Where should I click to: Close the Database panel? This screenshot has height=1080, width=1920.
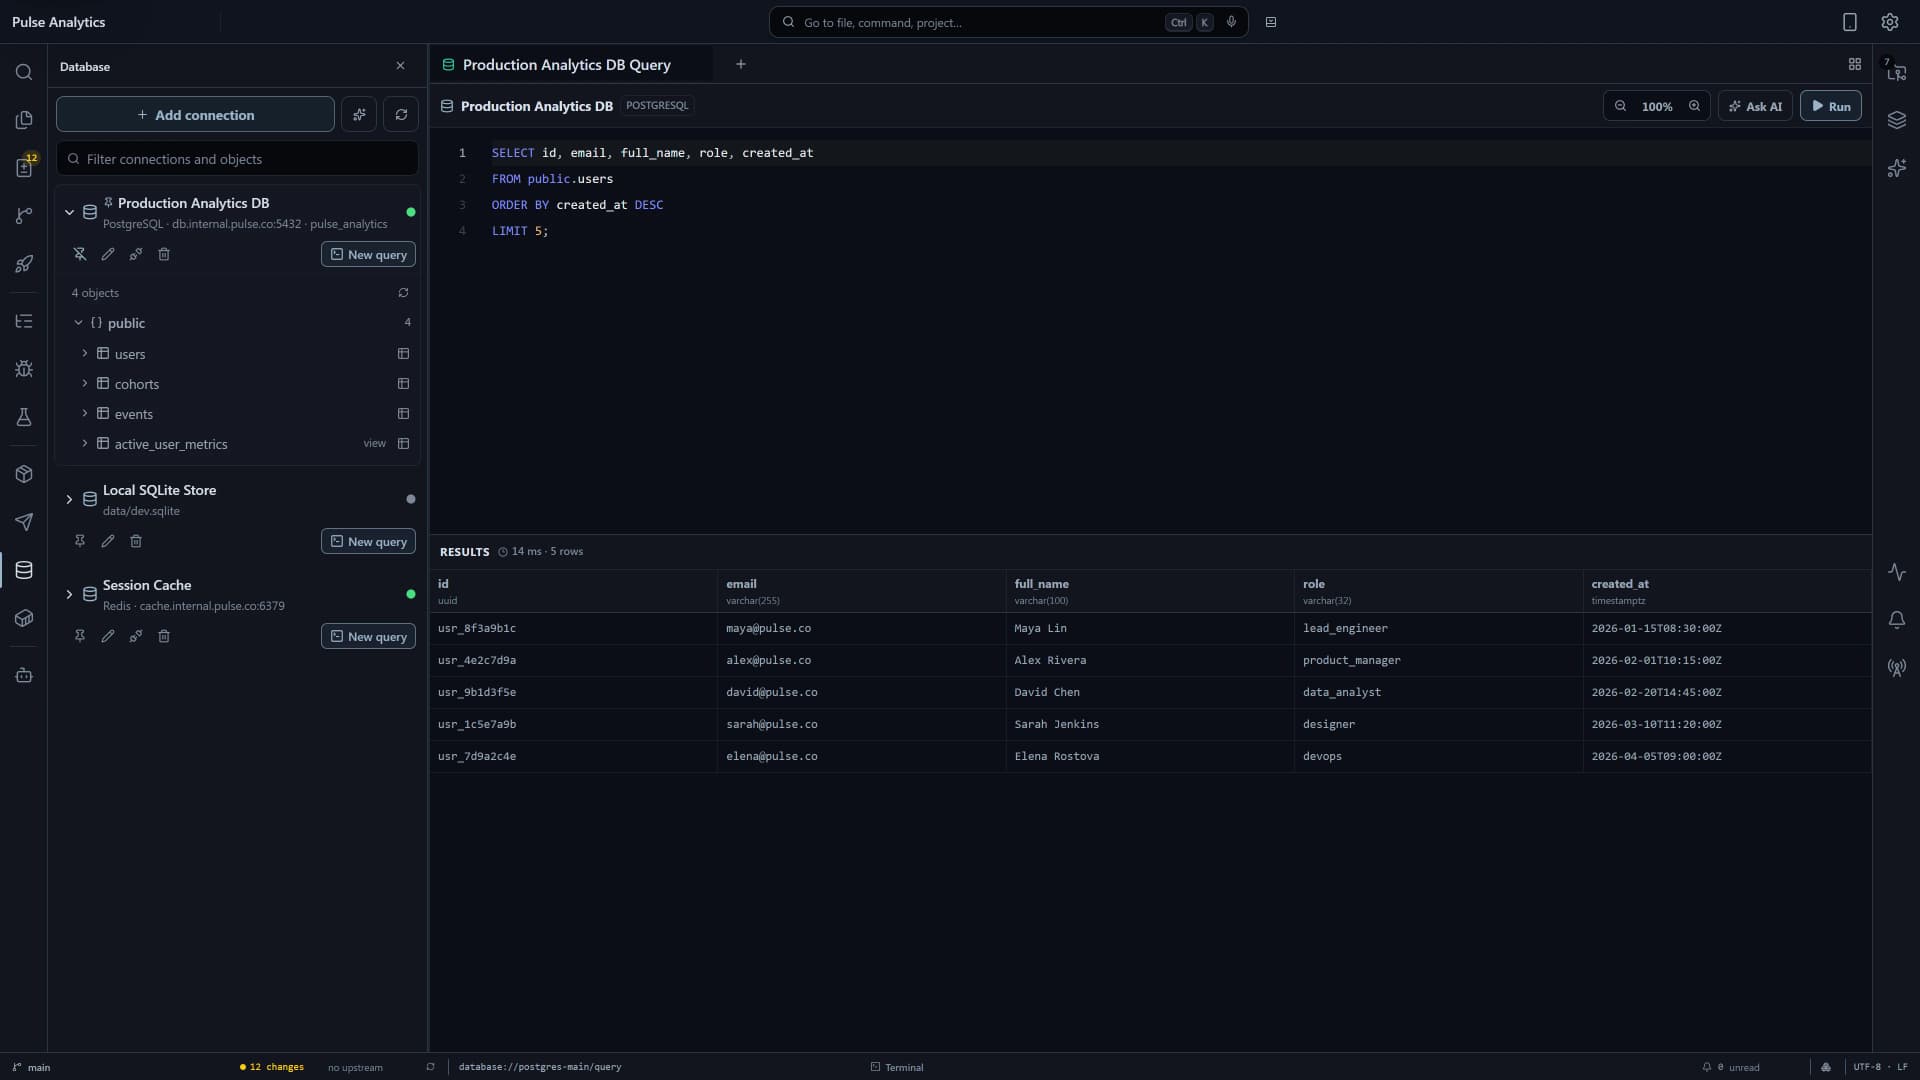click(401, 66)
